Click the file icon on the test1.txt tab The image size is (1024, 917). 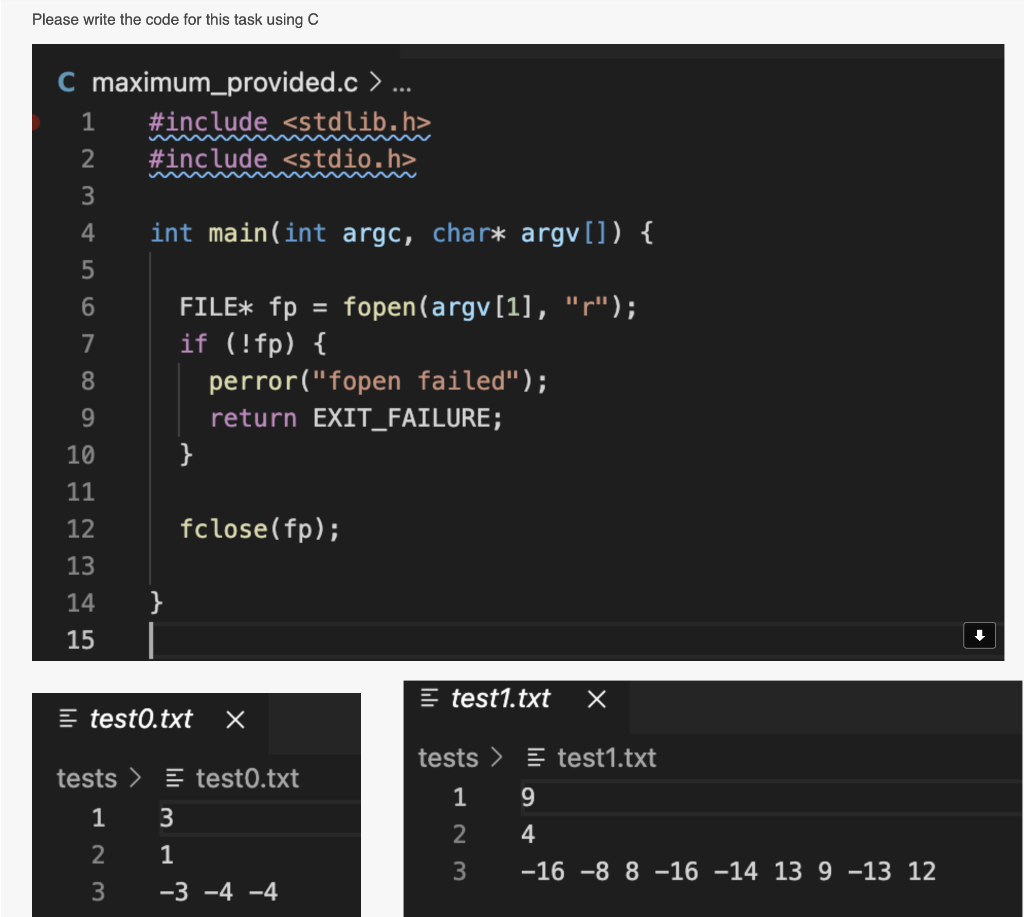[430, 699]
